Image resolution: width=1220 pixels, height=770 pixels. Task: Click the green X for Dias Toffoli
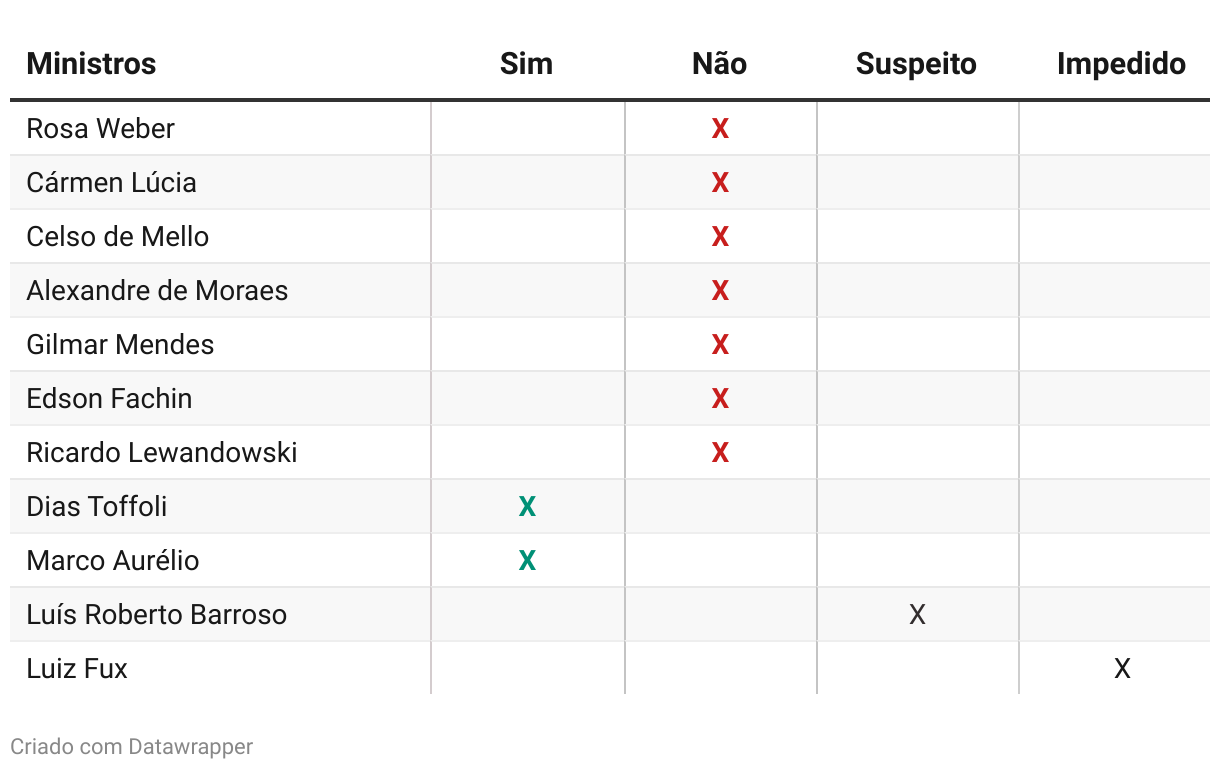[x=527, y=506]
